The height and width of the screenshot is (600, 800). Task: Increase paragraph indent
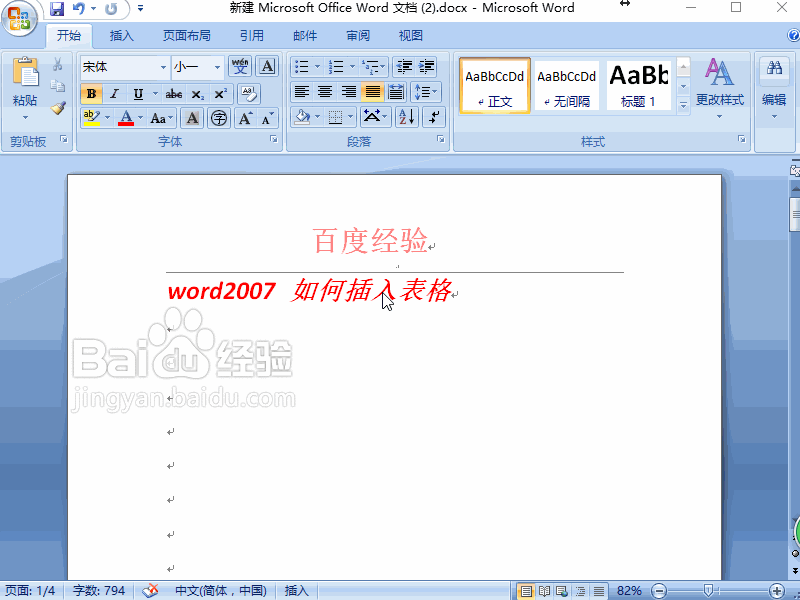(x=427, y=66)
